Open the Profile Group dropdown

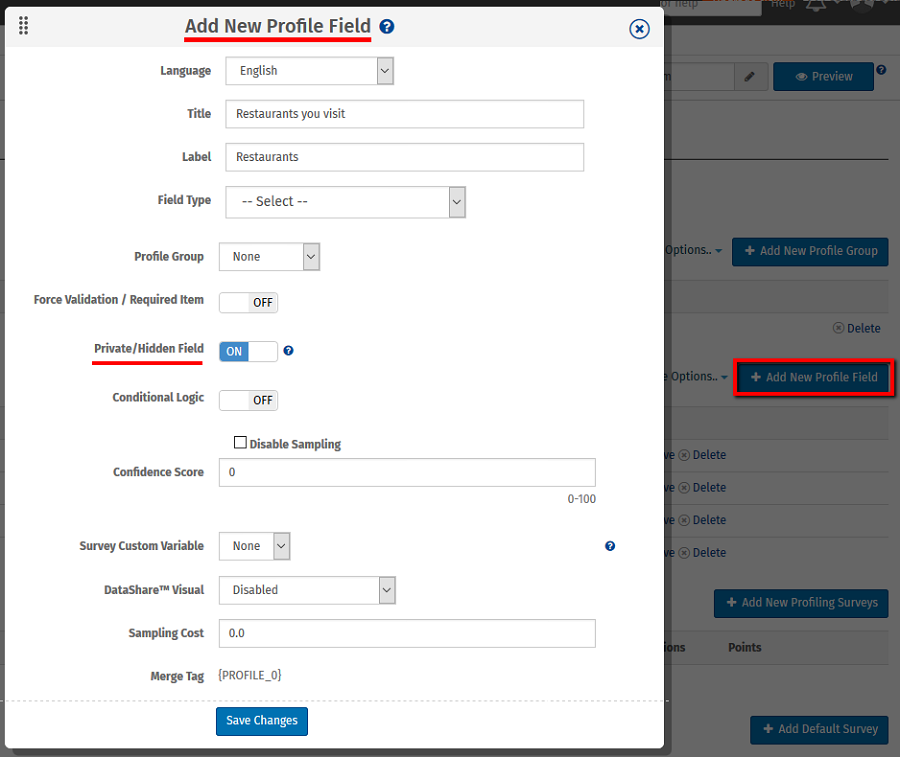coord(269,257)
